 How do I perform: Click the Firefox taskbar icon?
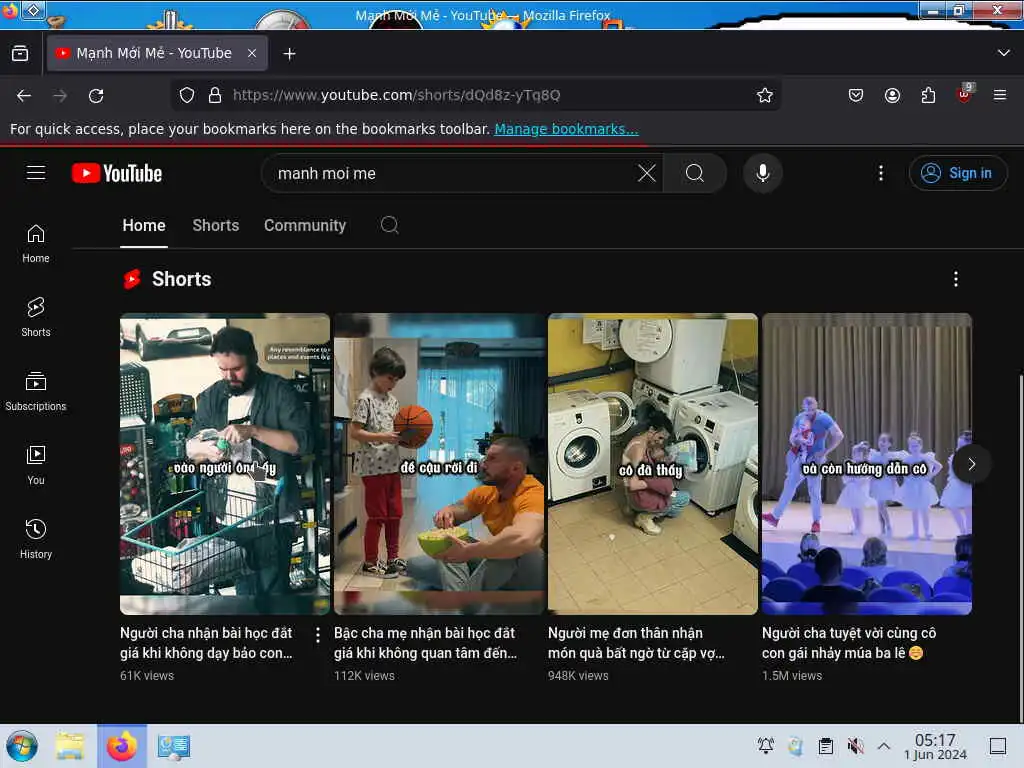tap(122, 746)
